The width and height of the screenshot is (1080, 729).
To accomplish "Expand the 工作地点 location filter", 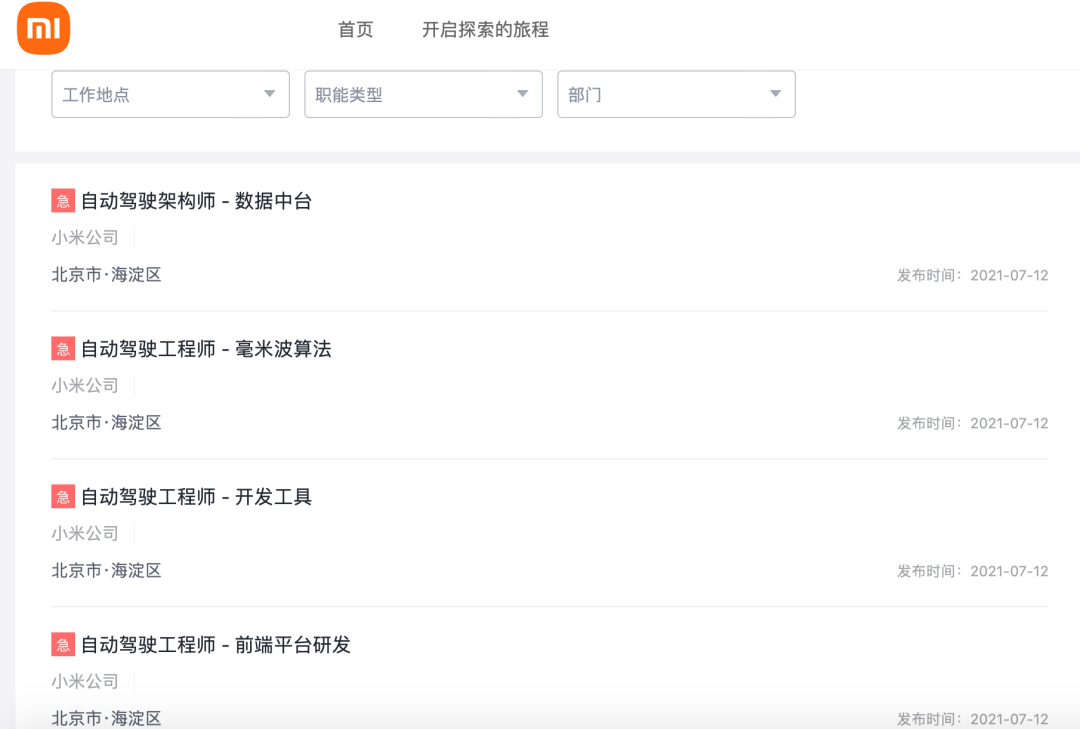I will [170, 94].
